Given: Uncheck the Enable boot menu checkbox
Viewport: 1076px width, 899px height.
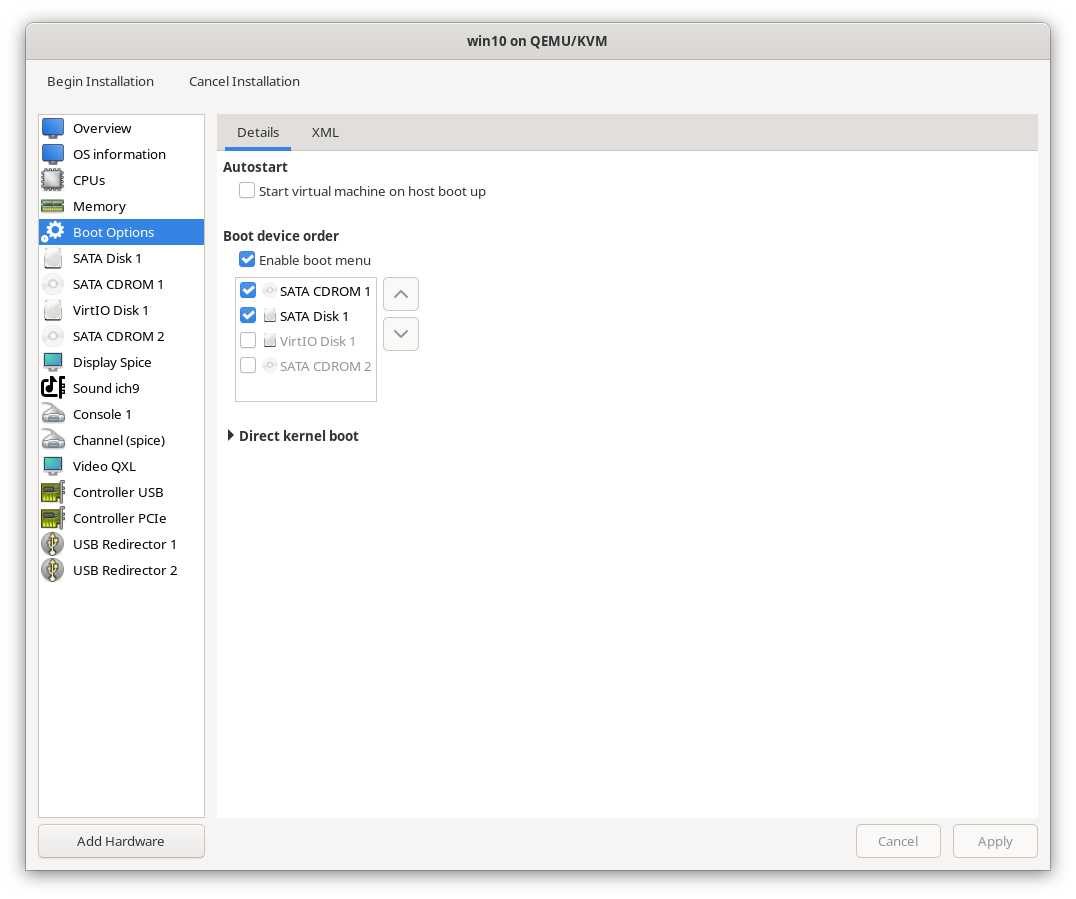Looking at the screenshot, I should click(x=247, y=259).
